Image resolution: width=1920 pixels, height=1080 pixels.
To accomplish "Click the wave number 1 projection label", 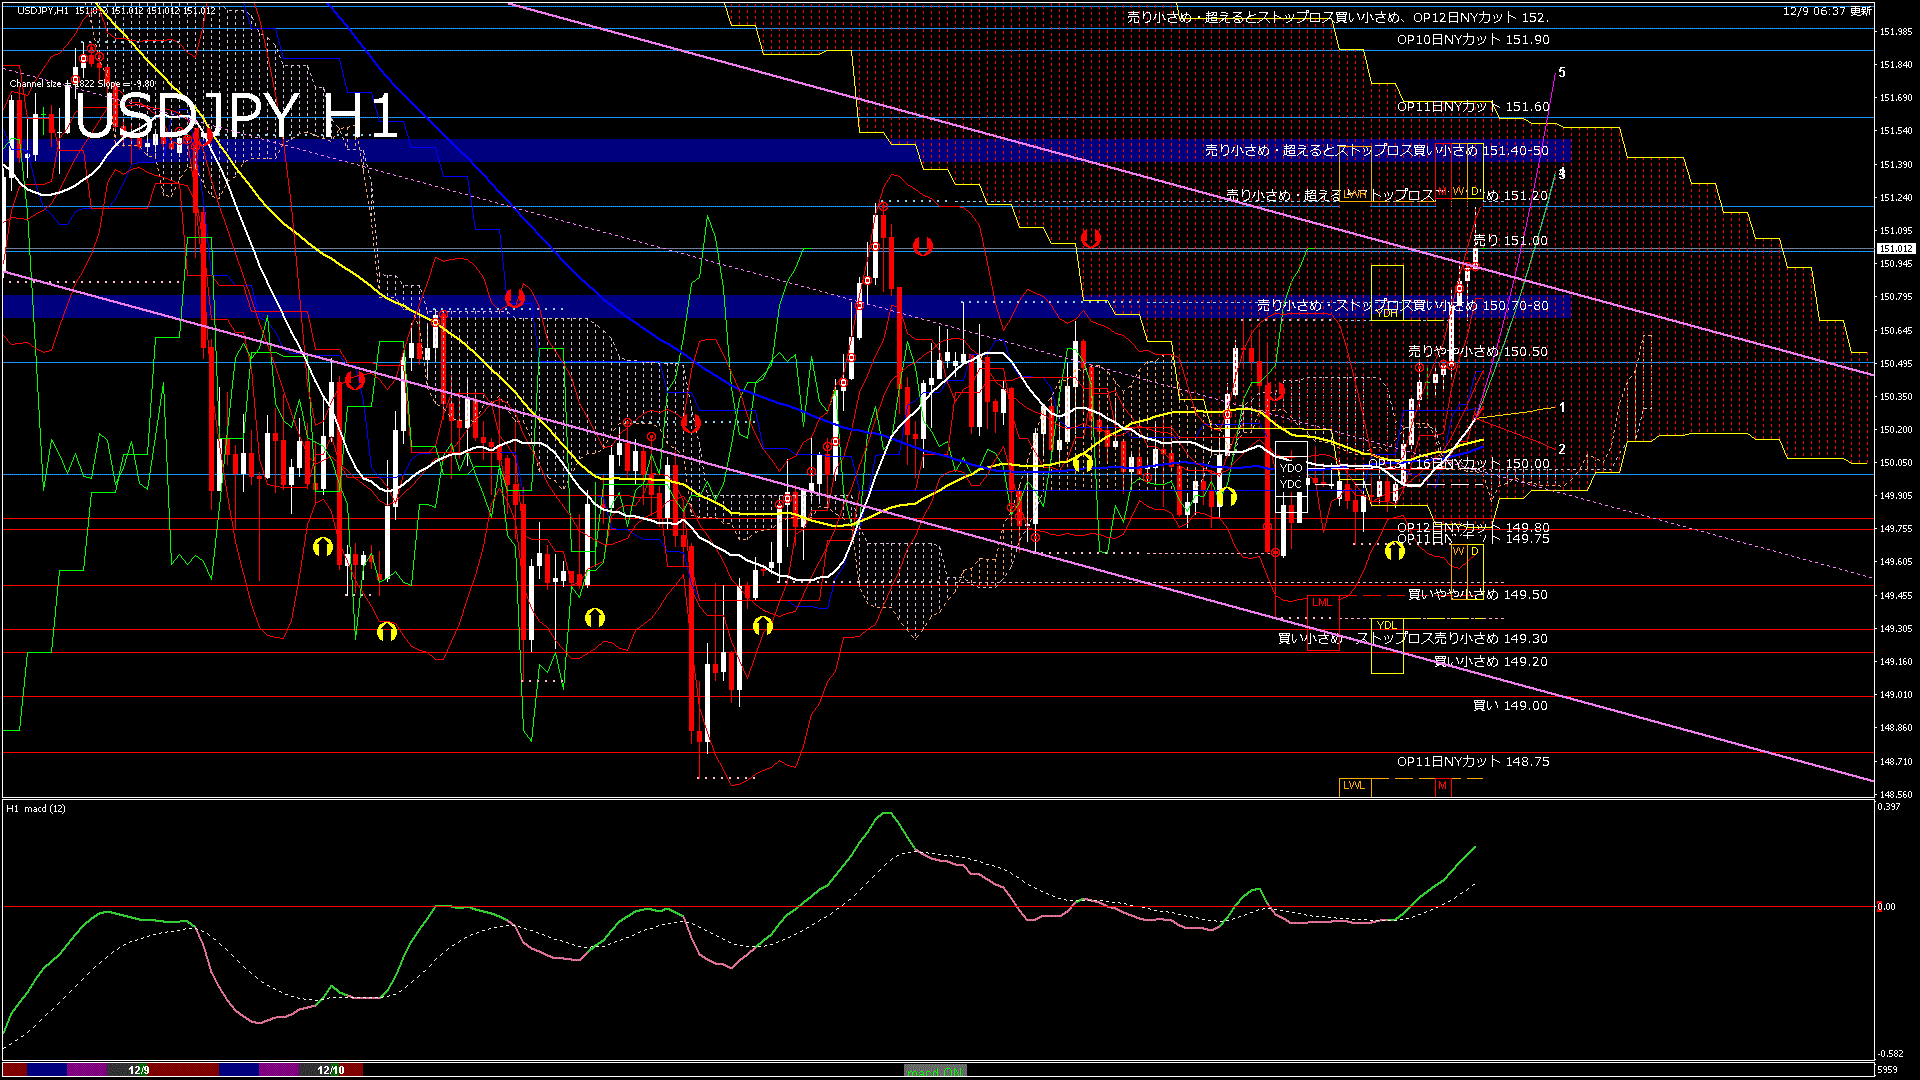I will click(1562, 408).
